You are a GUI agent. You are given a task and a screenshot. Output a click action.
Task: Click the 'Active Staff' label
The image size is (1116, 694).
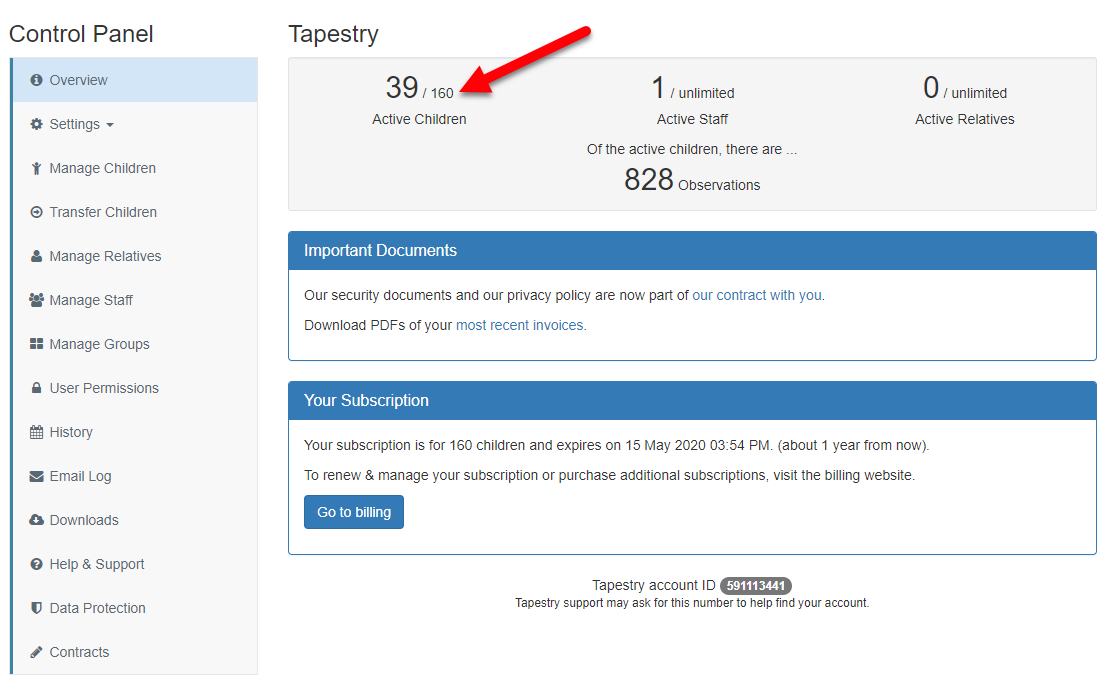pyautogui.click(x=693, y=120)
